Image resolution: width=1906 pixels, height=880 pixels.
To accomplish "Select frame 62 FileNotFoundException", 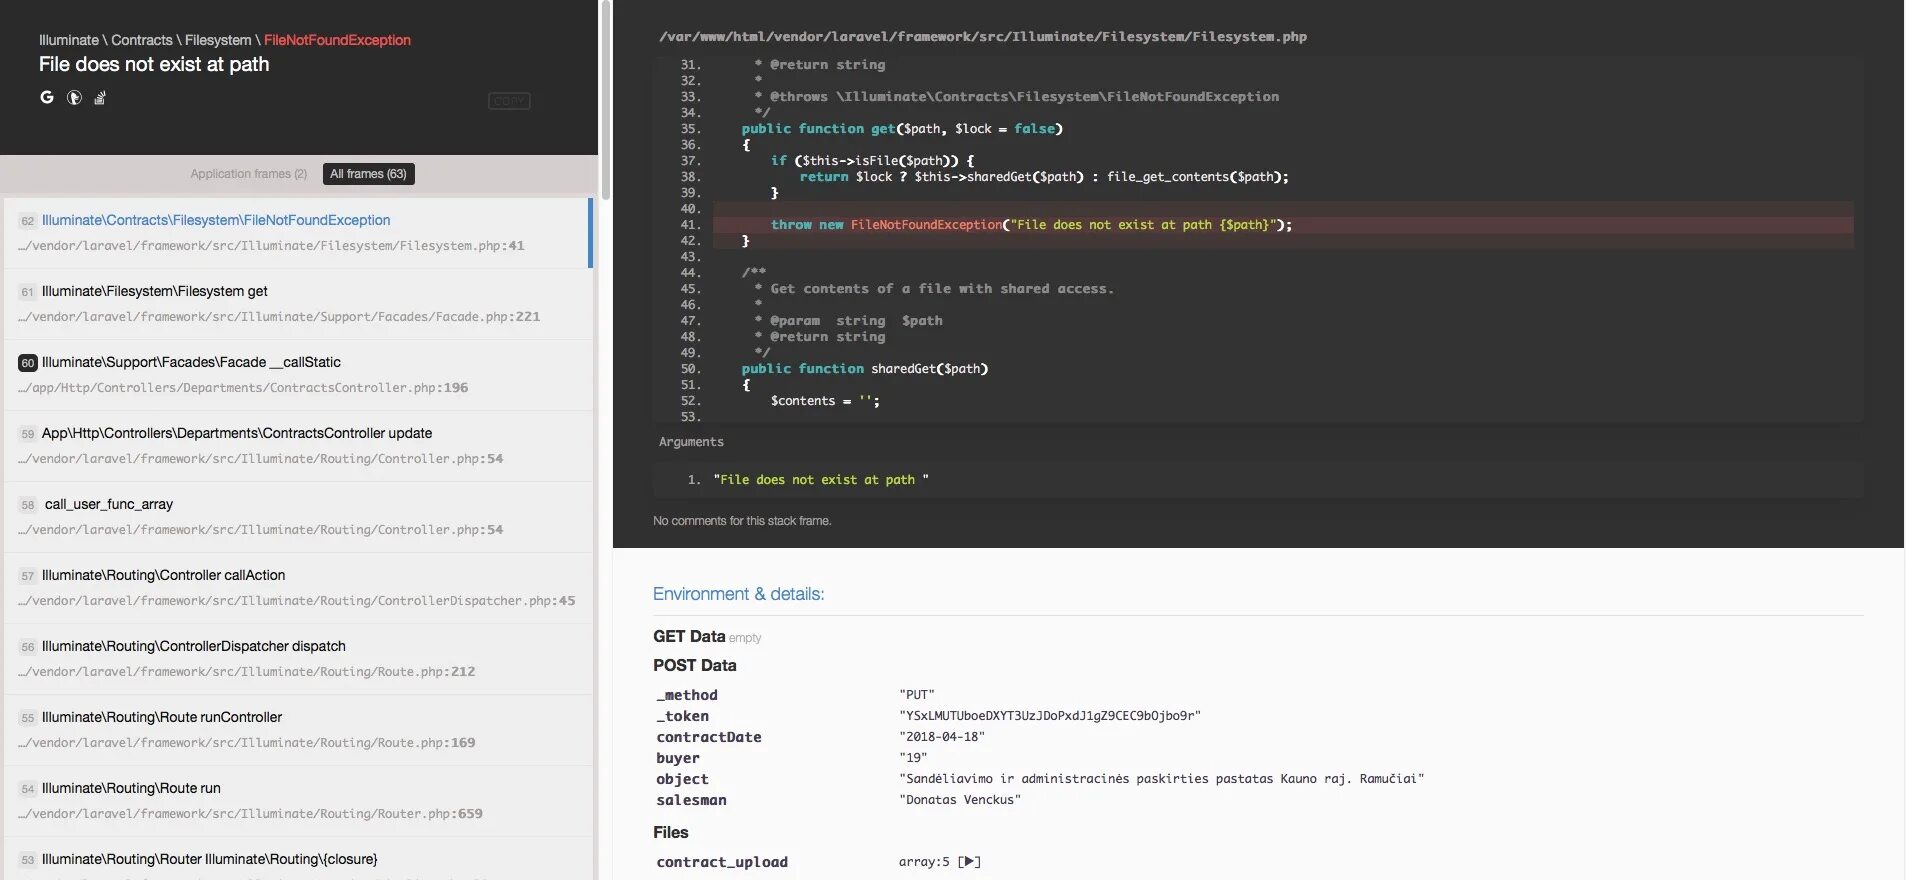I will click(x=297, y=232).
